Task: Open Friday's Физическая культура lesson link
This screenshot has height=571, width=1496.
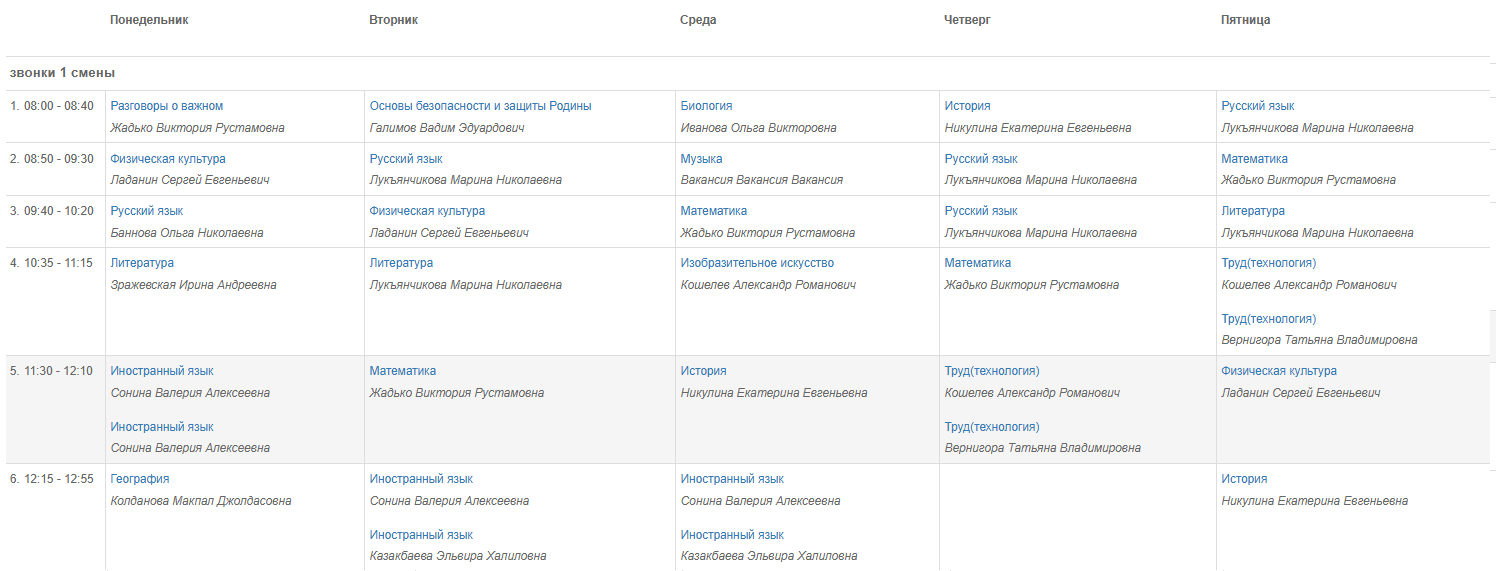Action: (x=1279, y=371)
